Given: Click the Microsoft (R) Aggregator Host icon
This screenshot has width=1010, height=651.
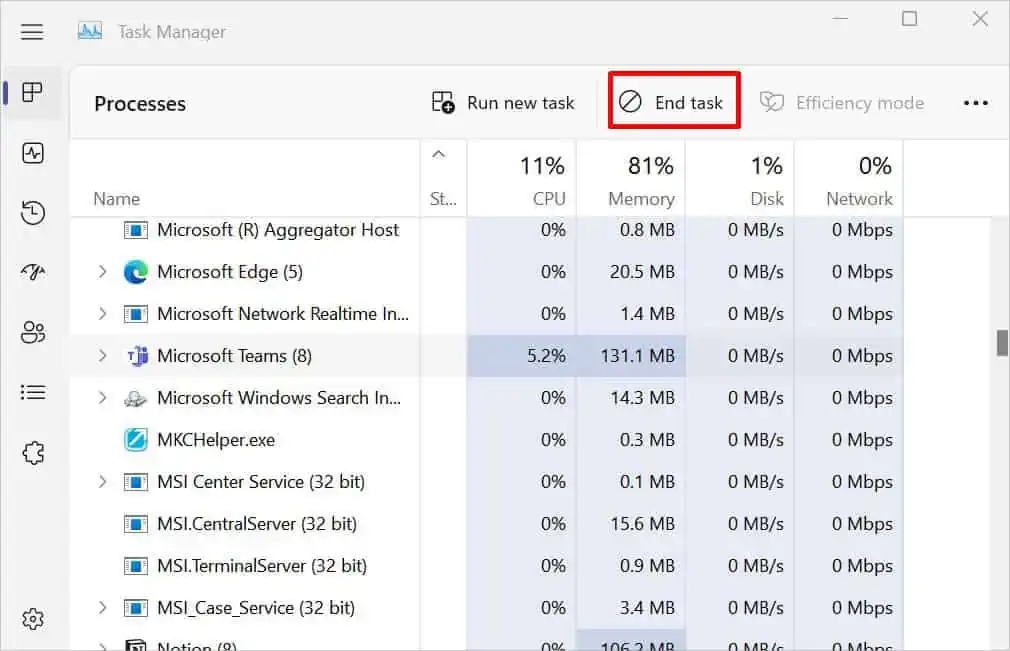Looking at the screenshot, I should [136, 230].
